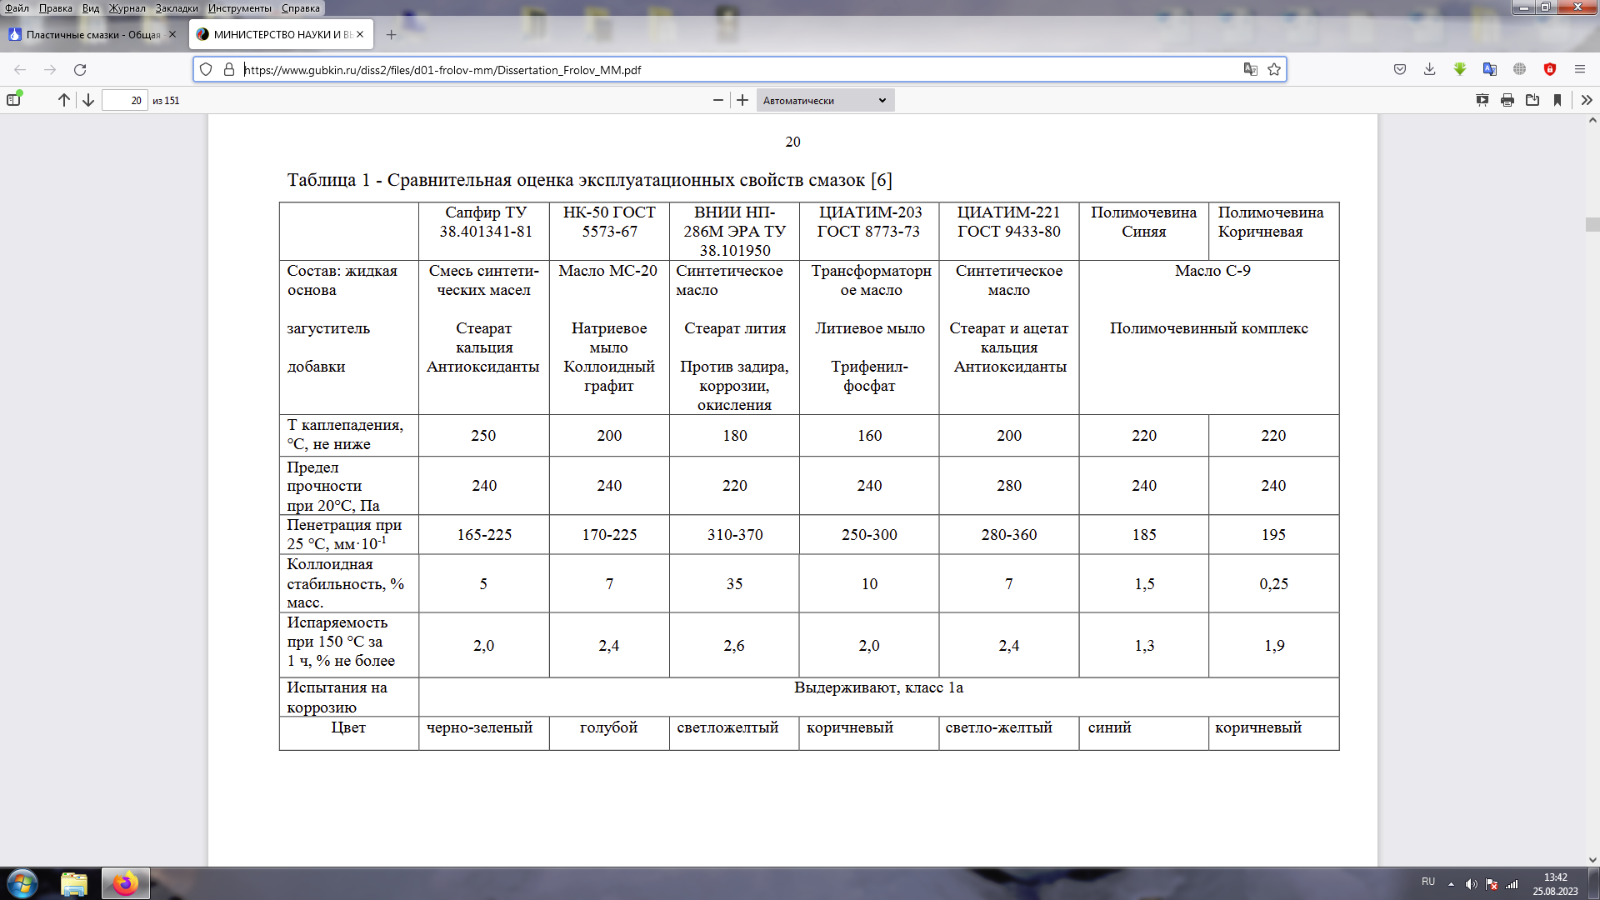Click the penetration value 310-370
The height and width of the screenshot is (900, 1600).
coord(735,535)
